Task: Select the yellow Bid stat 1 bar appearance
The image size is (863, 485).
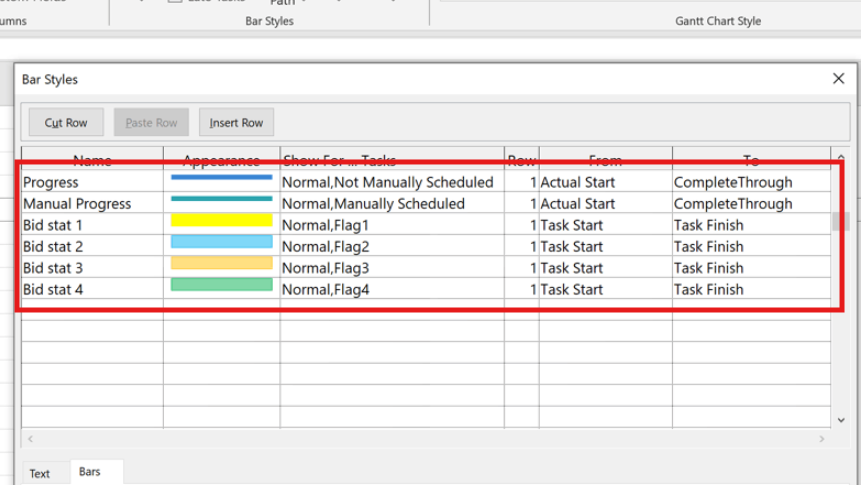Action: [221, 221]
